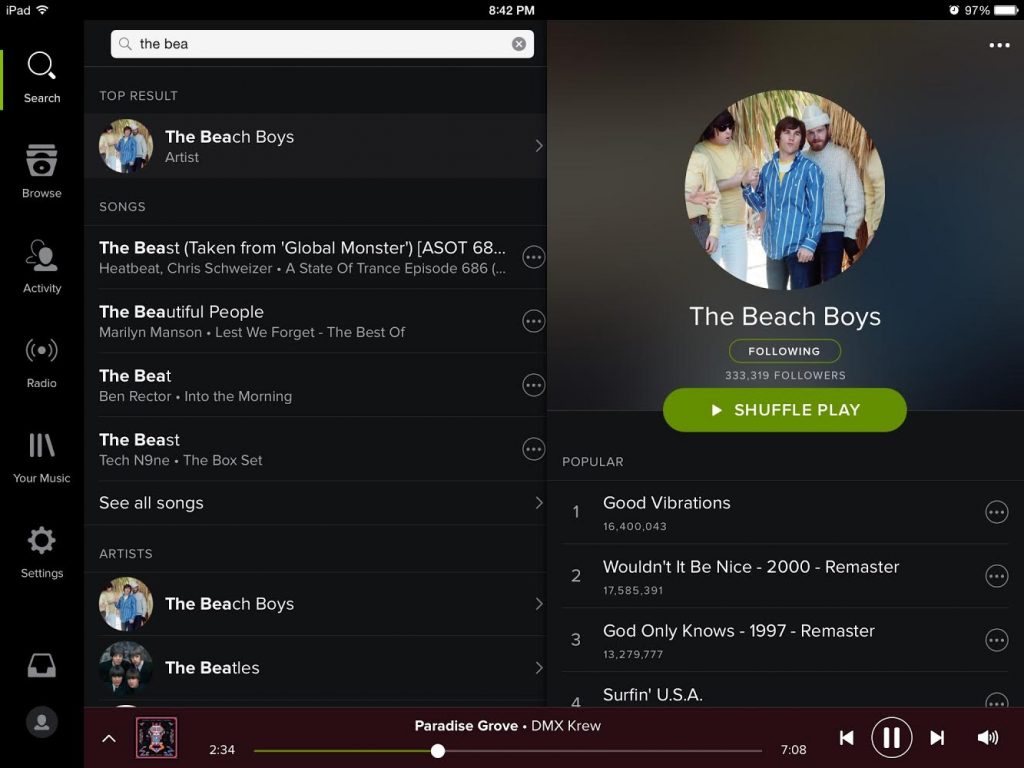The width and height of the screenshot is (1024, 768).
Task: Select The Beautiful People song result
Action: point(300,321)
